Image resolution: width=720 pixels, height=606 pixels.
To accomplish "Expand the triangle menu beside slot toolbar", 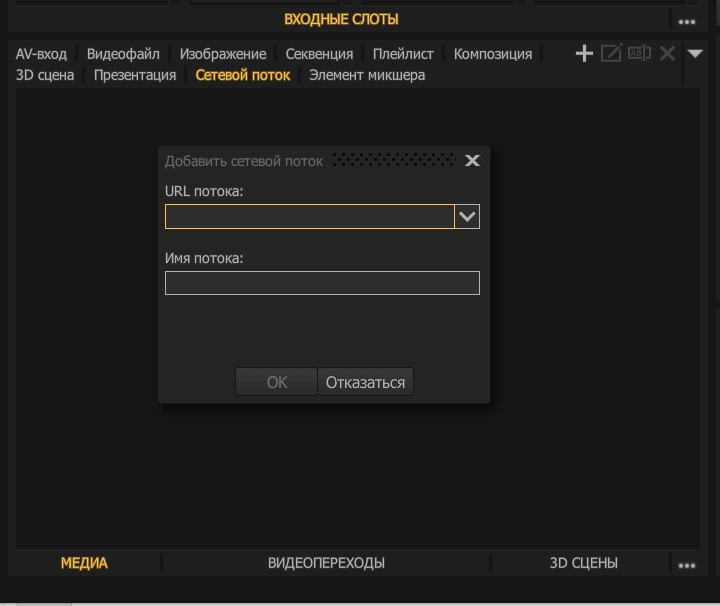I will click(695, 54).
